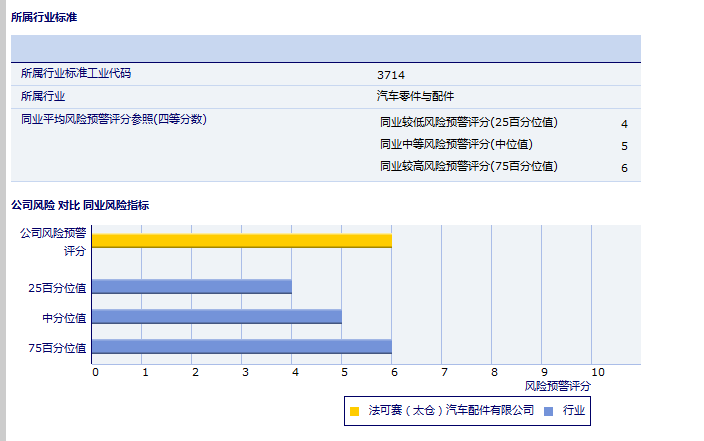Screen dimensions: 704x441
Task: Select the 汽车零件与配件 industry value
Action: point(415,96)
